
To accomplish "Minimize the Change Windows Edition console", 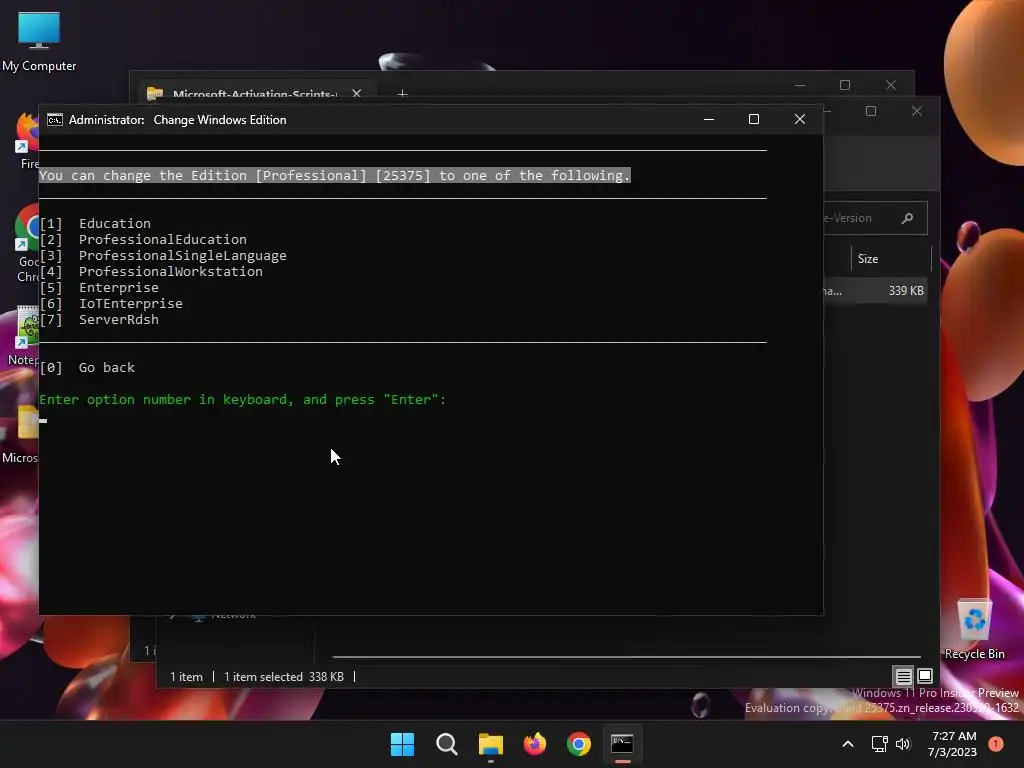I will tap(709, 120).
